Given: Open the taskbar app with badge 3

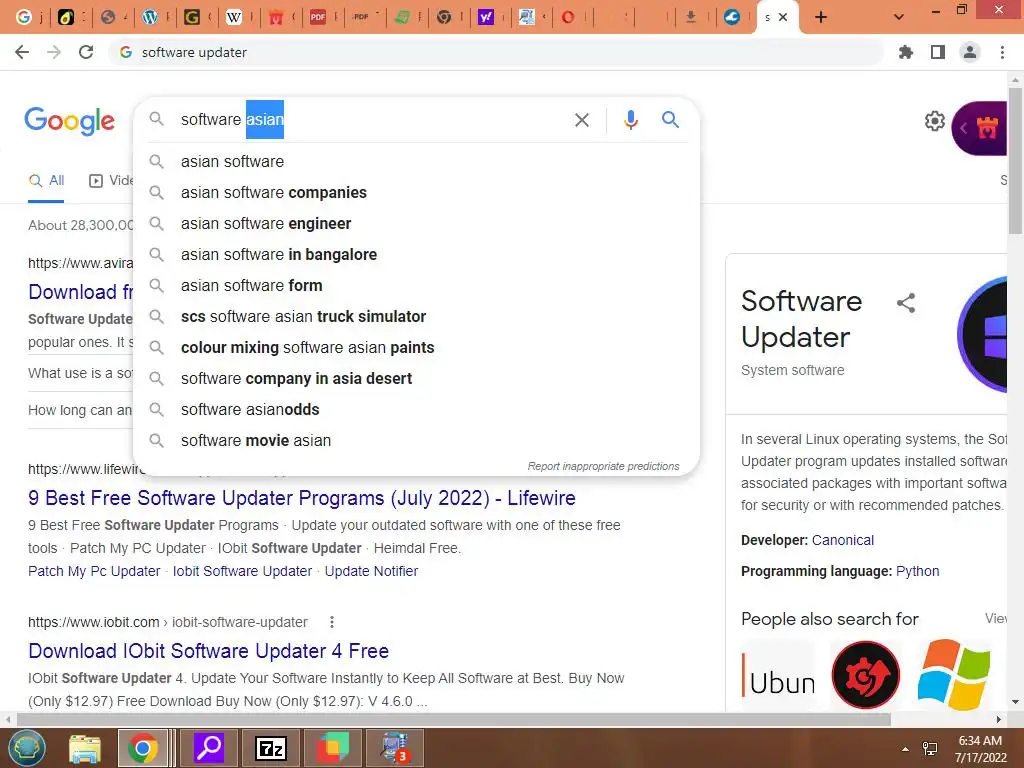Looking at the screenshot, I should click(x=395, y=748).
